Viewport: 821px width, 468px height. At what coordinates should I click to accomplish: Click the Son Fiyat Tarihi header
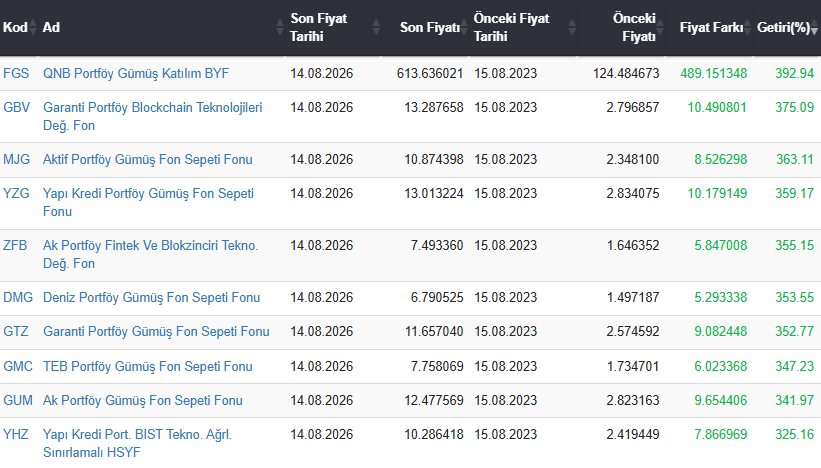click(x=318, y=27)
